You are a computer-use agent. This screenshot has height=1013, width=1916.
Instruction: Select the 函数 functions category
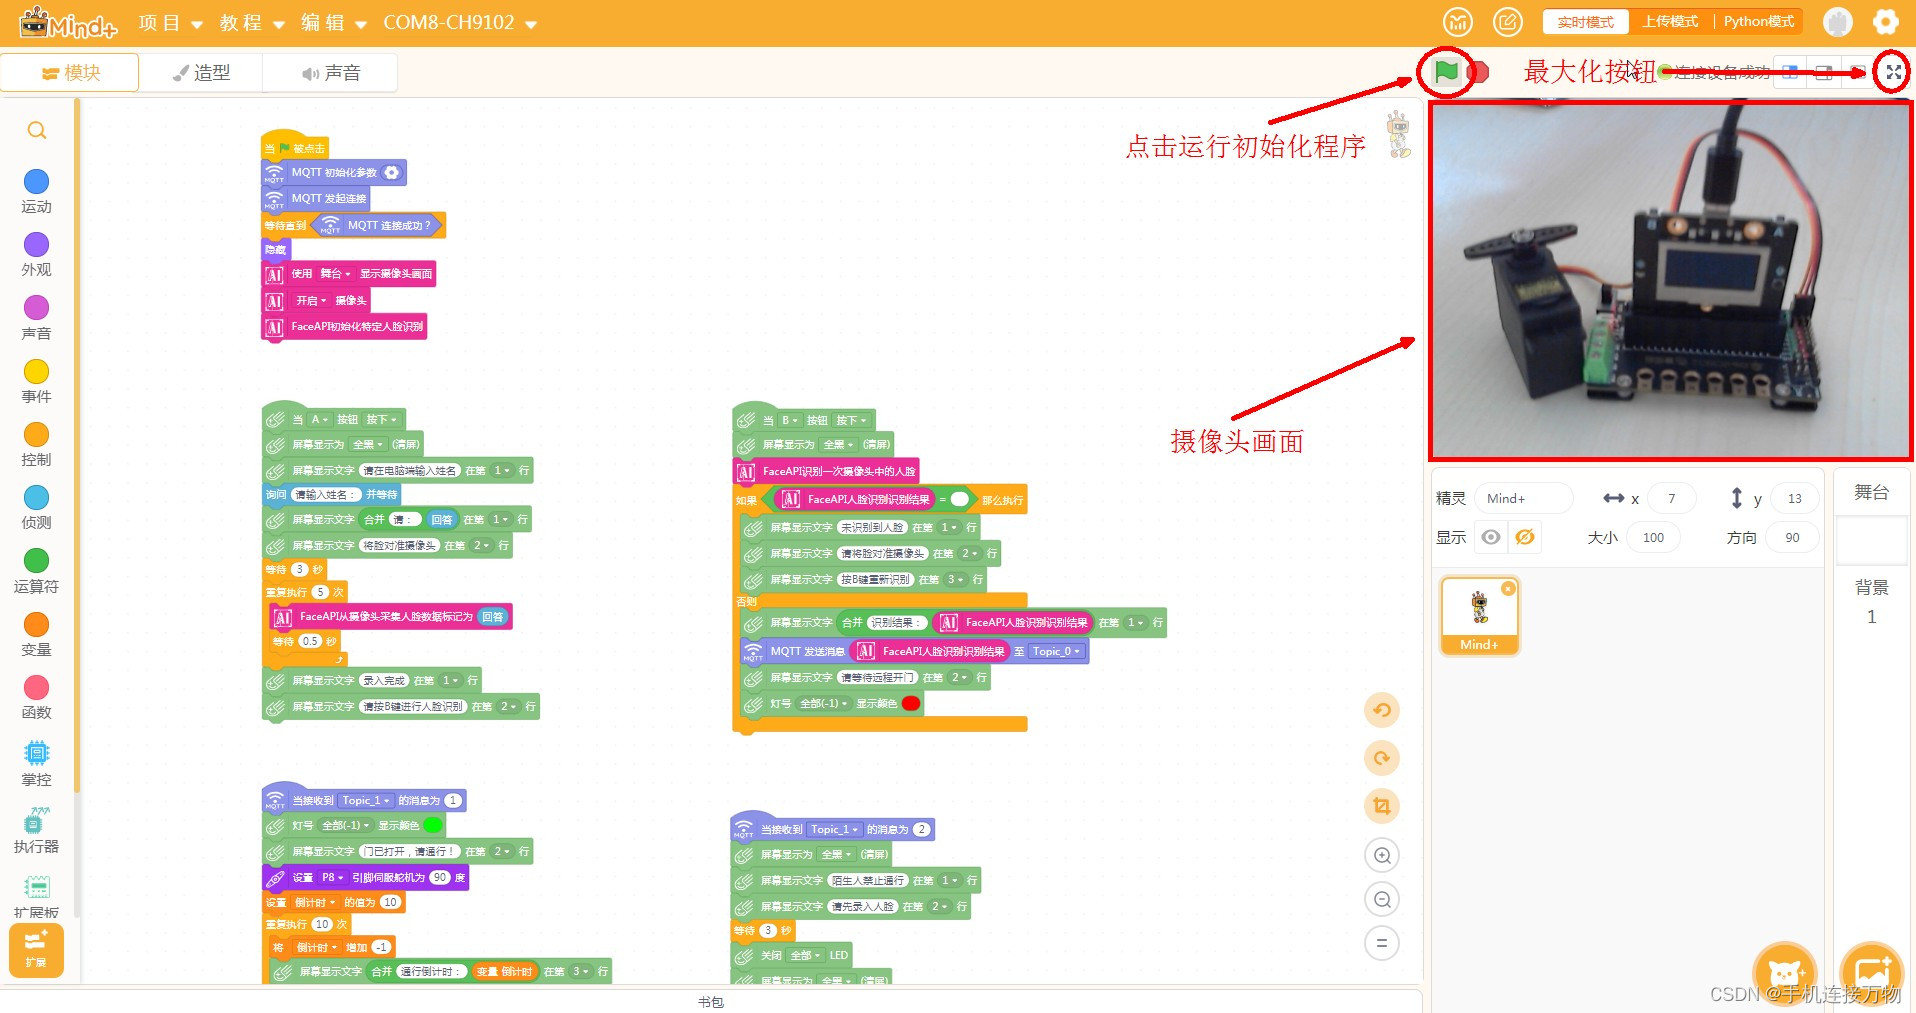(36, 697)
